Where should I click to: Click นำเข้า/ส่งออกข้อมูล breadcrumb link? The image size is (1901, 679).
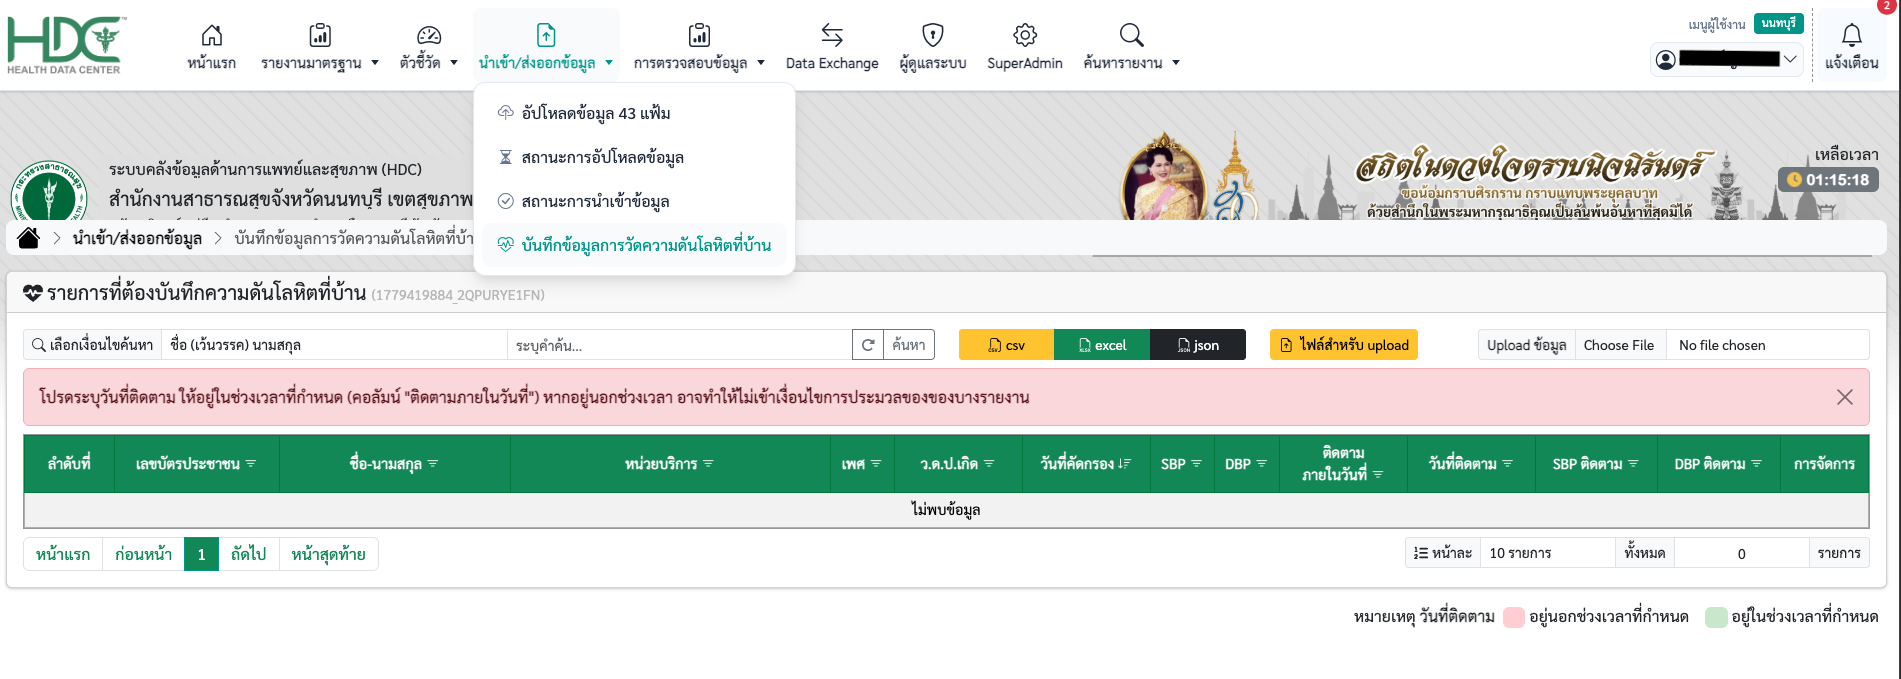(137, 238)
